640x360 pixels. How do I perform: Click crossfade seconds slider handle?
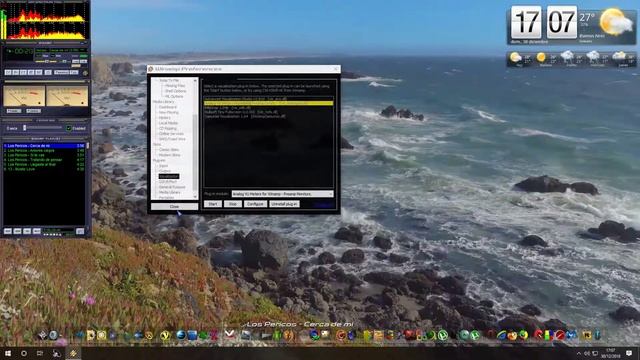(24, 128)
